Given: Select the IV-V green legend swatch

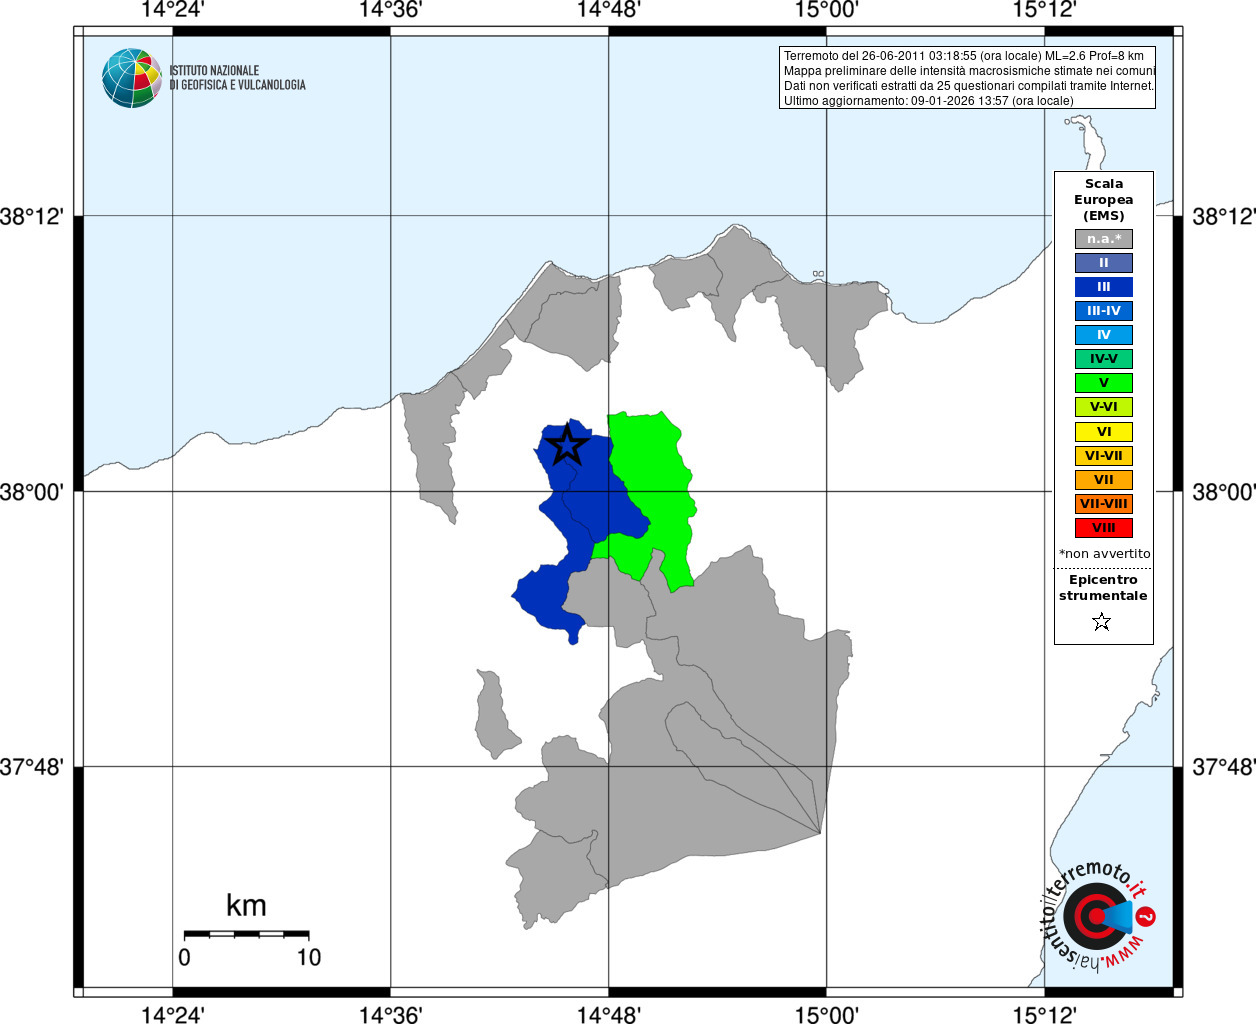Looking at the screenshot, I should pos(1104,359).
